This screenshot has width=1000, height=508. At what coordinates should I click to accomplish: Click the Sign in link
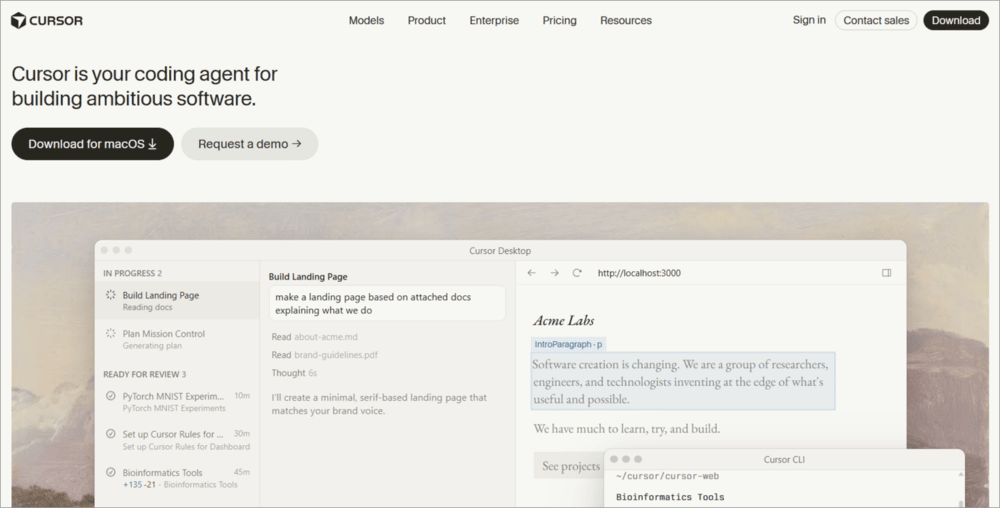point(809,20)
